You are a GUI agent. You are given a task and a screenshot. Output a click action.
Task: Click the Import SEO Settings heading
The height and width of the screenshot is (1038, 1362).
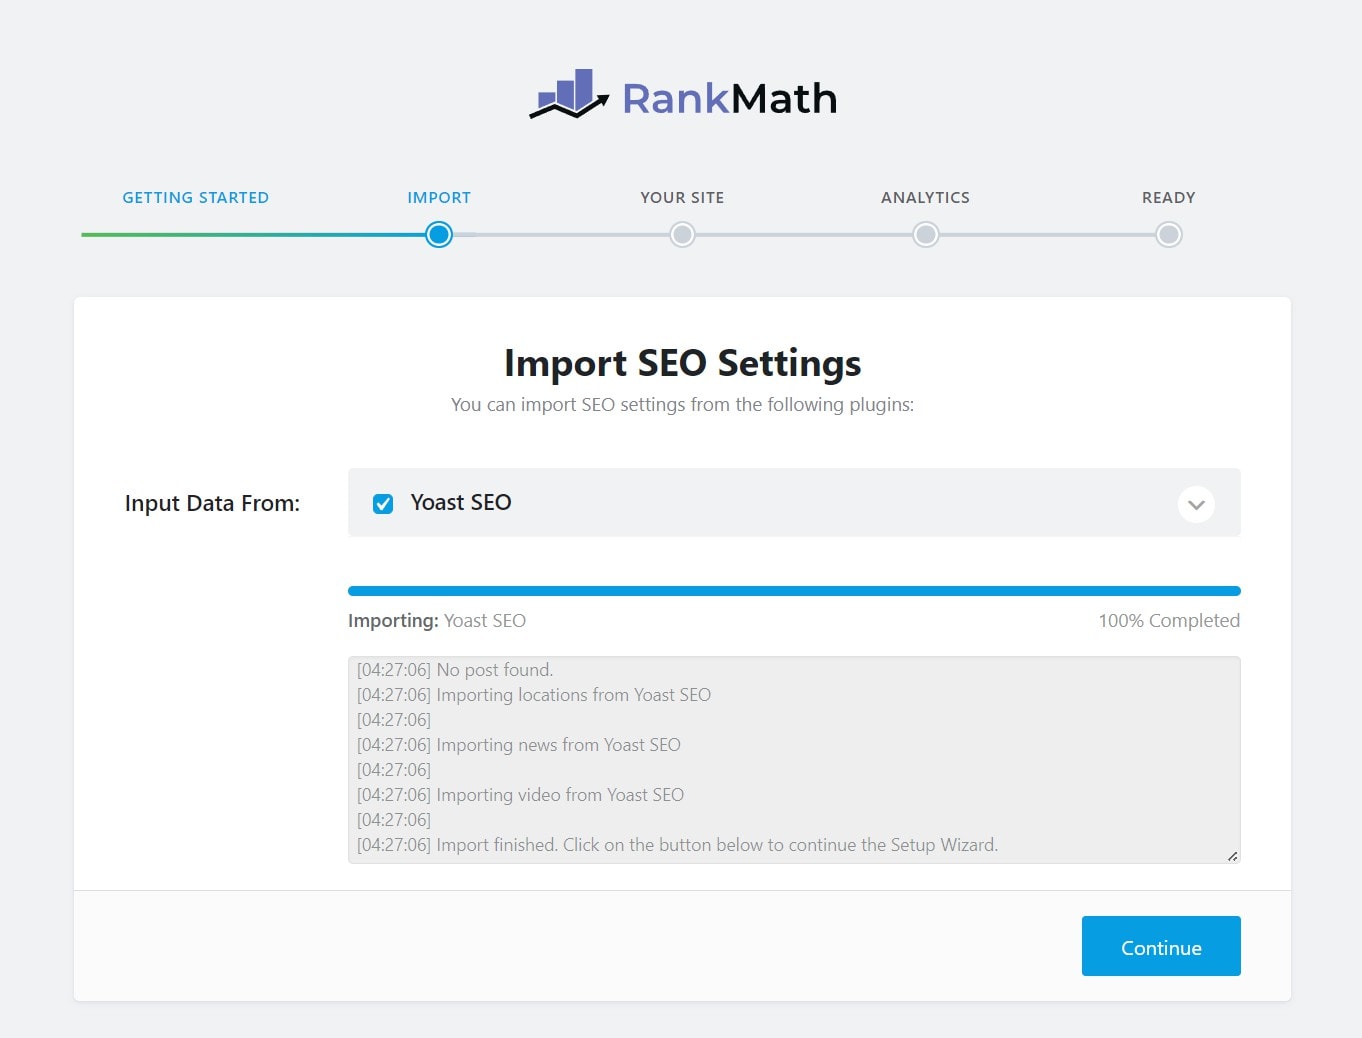tap(682, 363)
